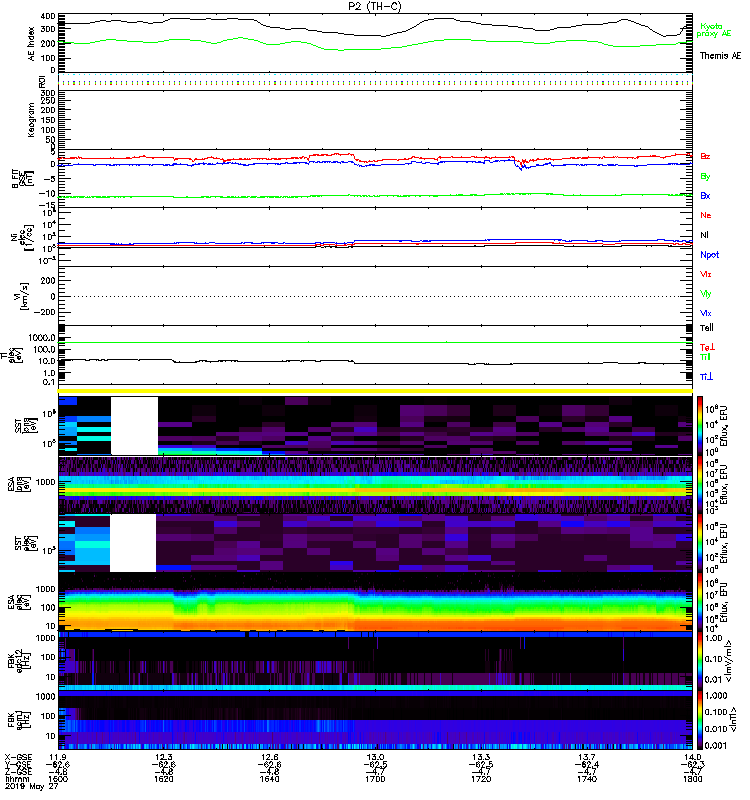Screen dimensions: 750x800
Task: Select the red Bz legend label
Action: pyautogui.click(x=705, y=156)
